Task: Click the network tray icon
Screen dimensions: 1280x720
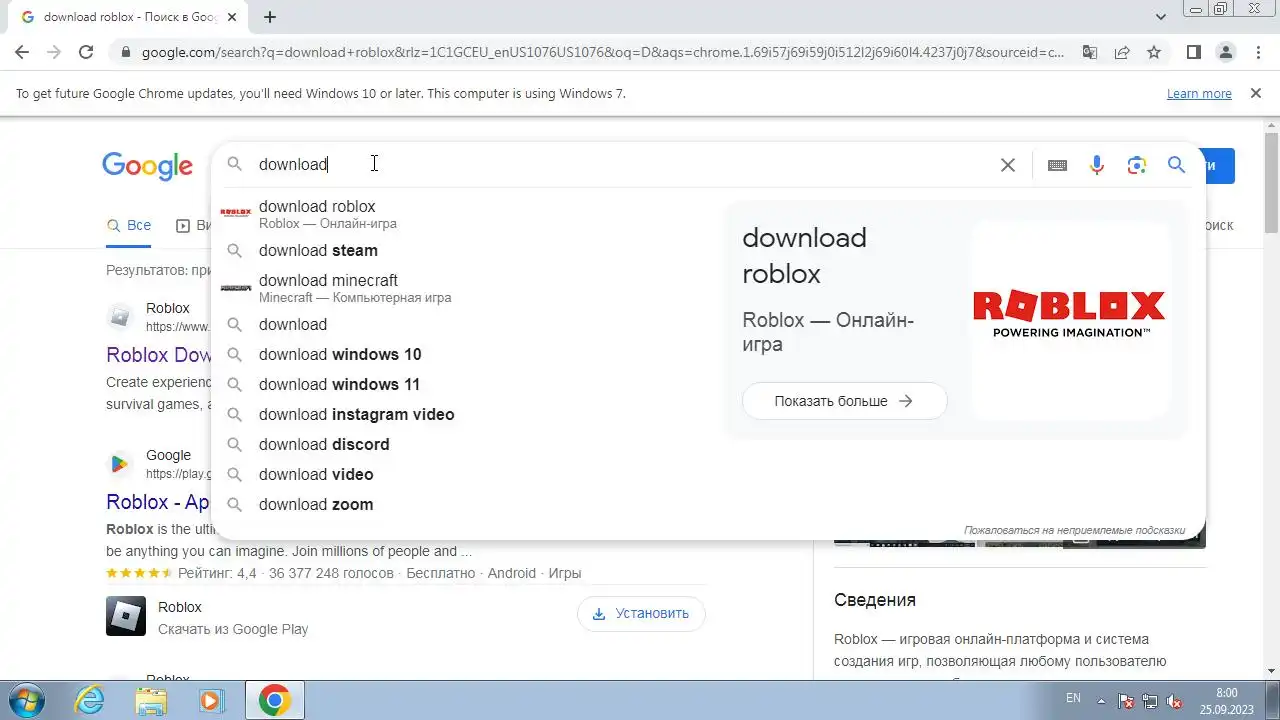Action: [1150, 700]
